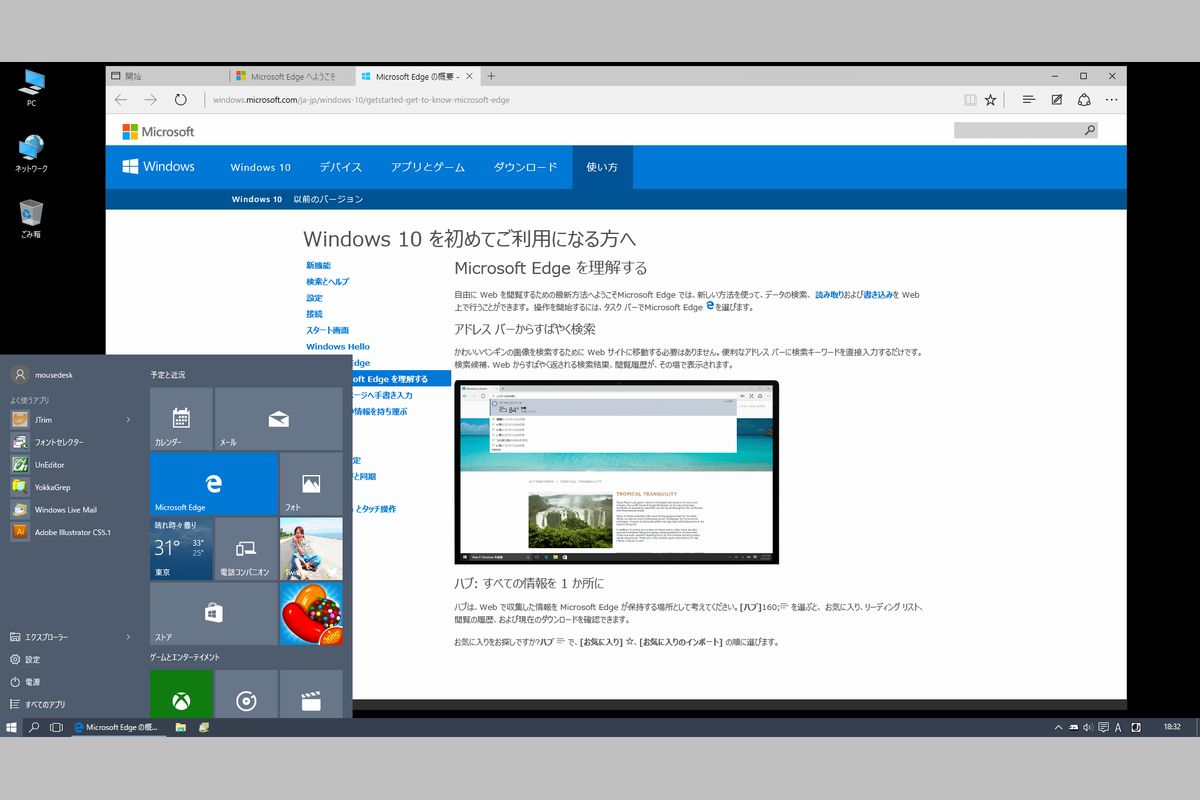Click the Microsoft logo
The height and width of the screenshot is (800, 1200).
pyautogui.click(x=158, y=132)
